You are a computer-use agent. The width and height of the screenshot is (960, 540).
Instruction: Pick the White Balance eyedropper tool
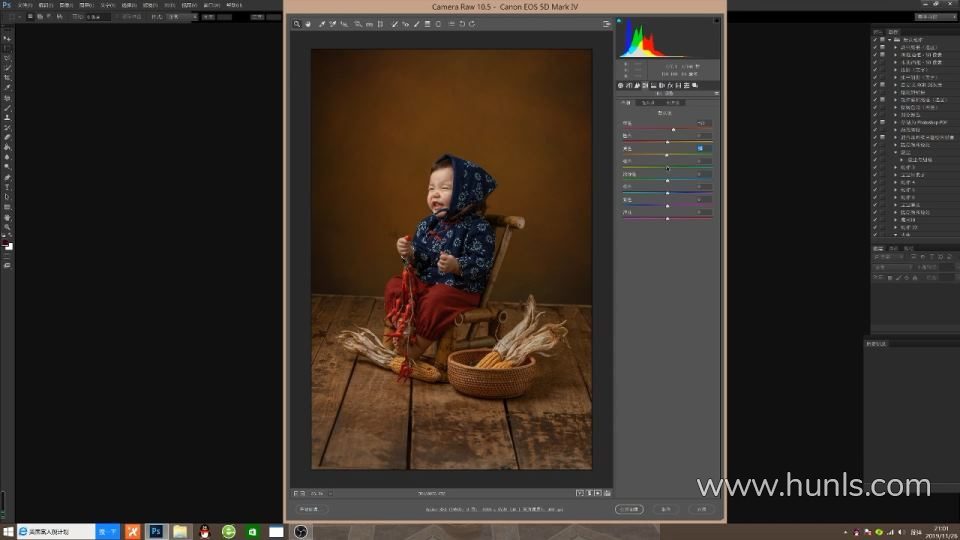322,24
